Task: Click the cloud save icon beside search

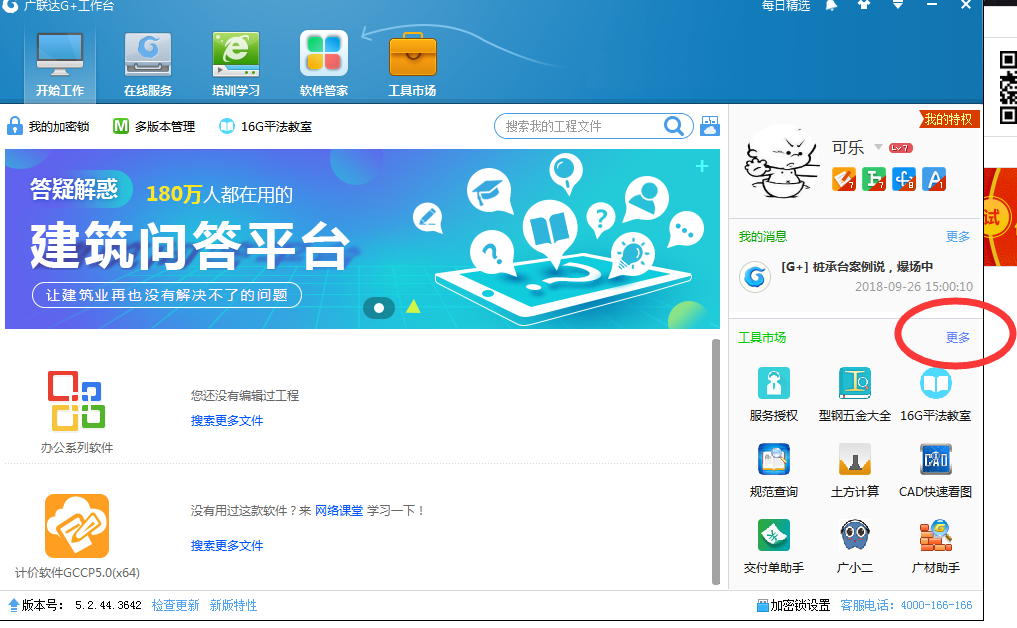Action: click(710, 126)
